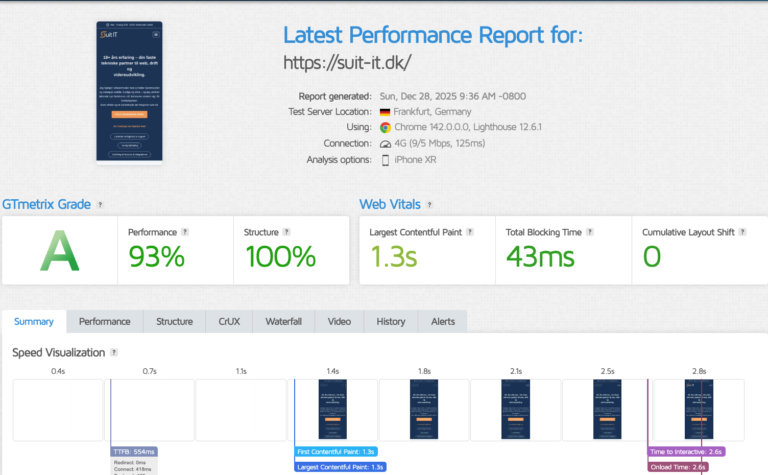This screenshot has width=768, height=475.
Task: Open the Structure tab
Action: point(174,321)
